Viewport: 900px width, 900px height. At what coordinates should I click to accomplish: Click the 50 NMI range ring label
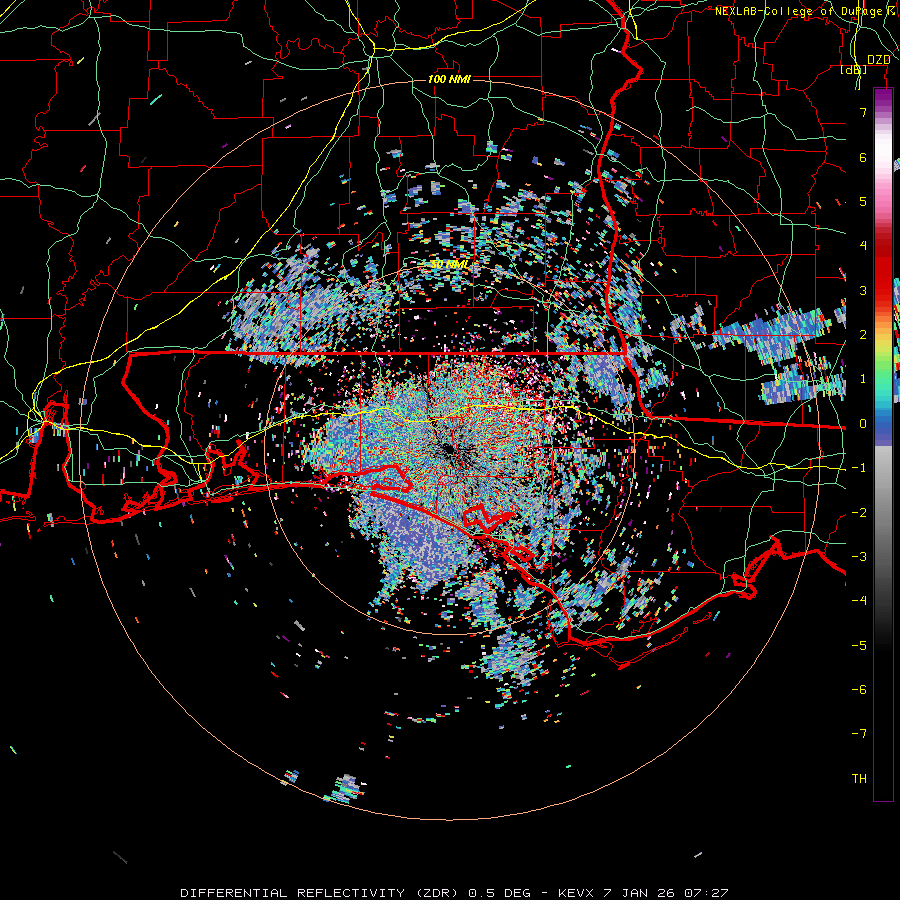click(x=449, y=265)
